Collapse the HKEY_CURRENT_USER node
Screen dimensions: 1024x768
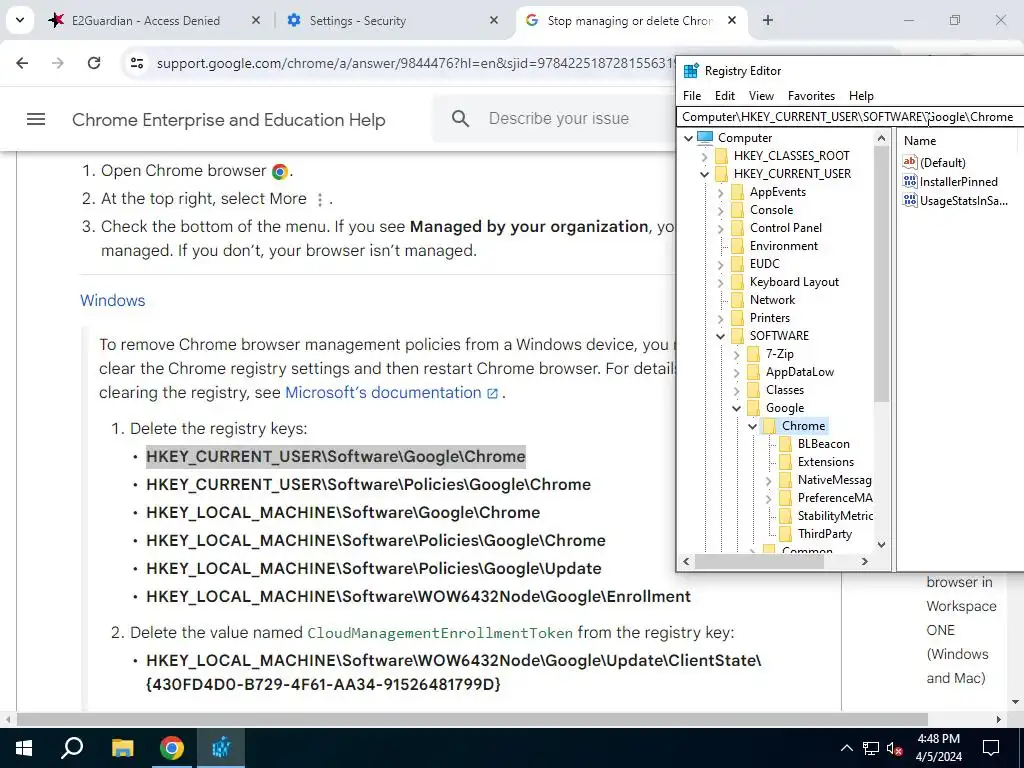tap(704, 174)
